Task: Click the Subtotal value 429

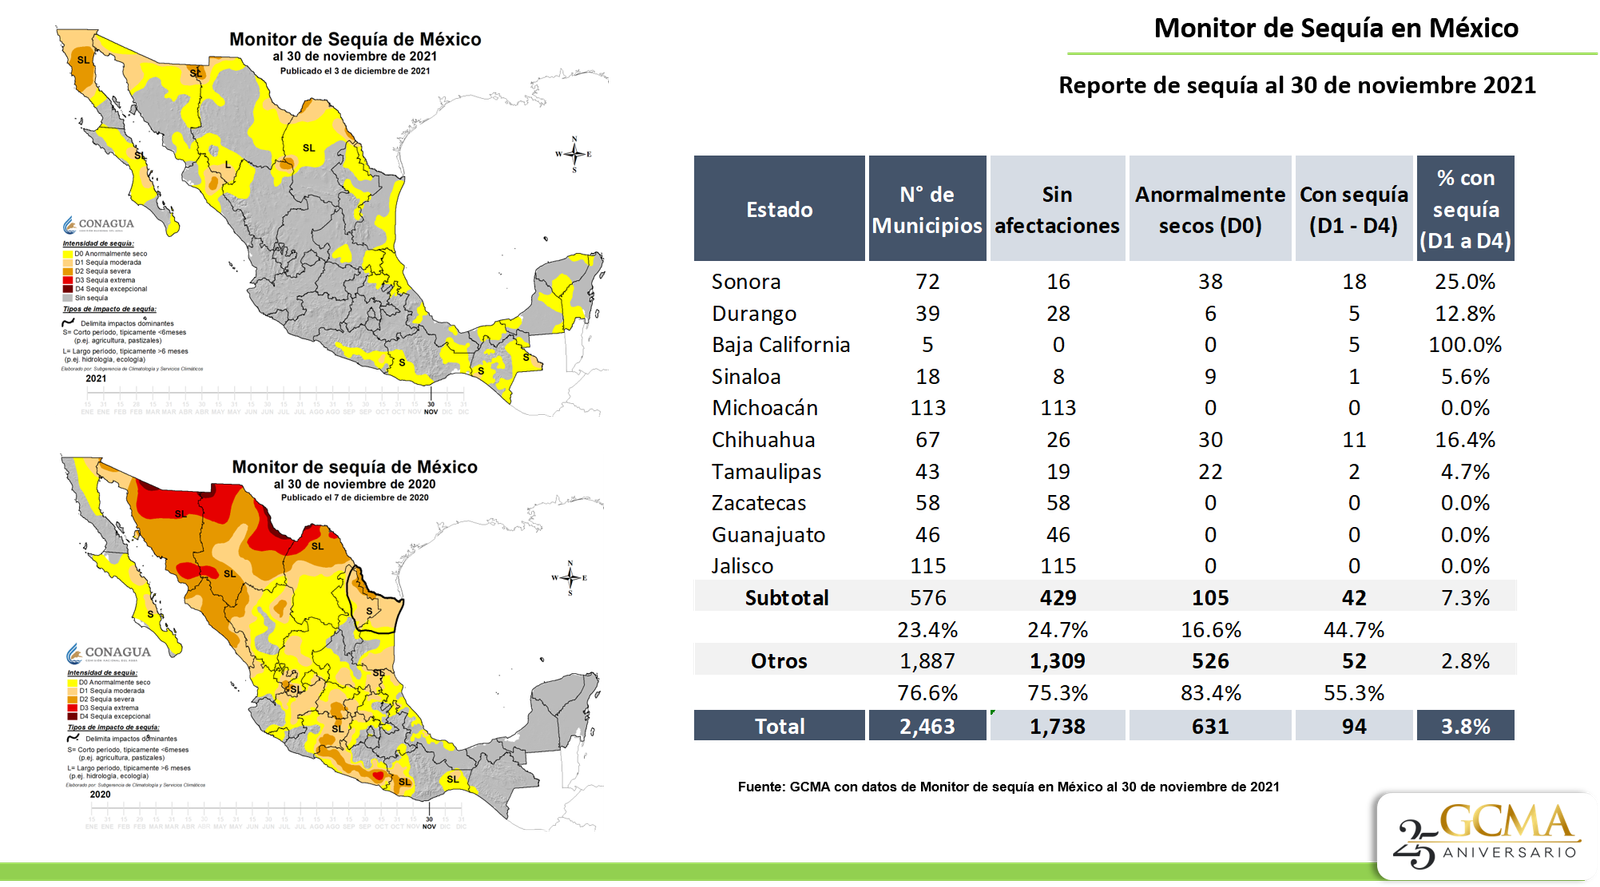Action: 1058,598
